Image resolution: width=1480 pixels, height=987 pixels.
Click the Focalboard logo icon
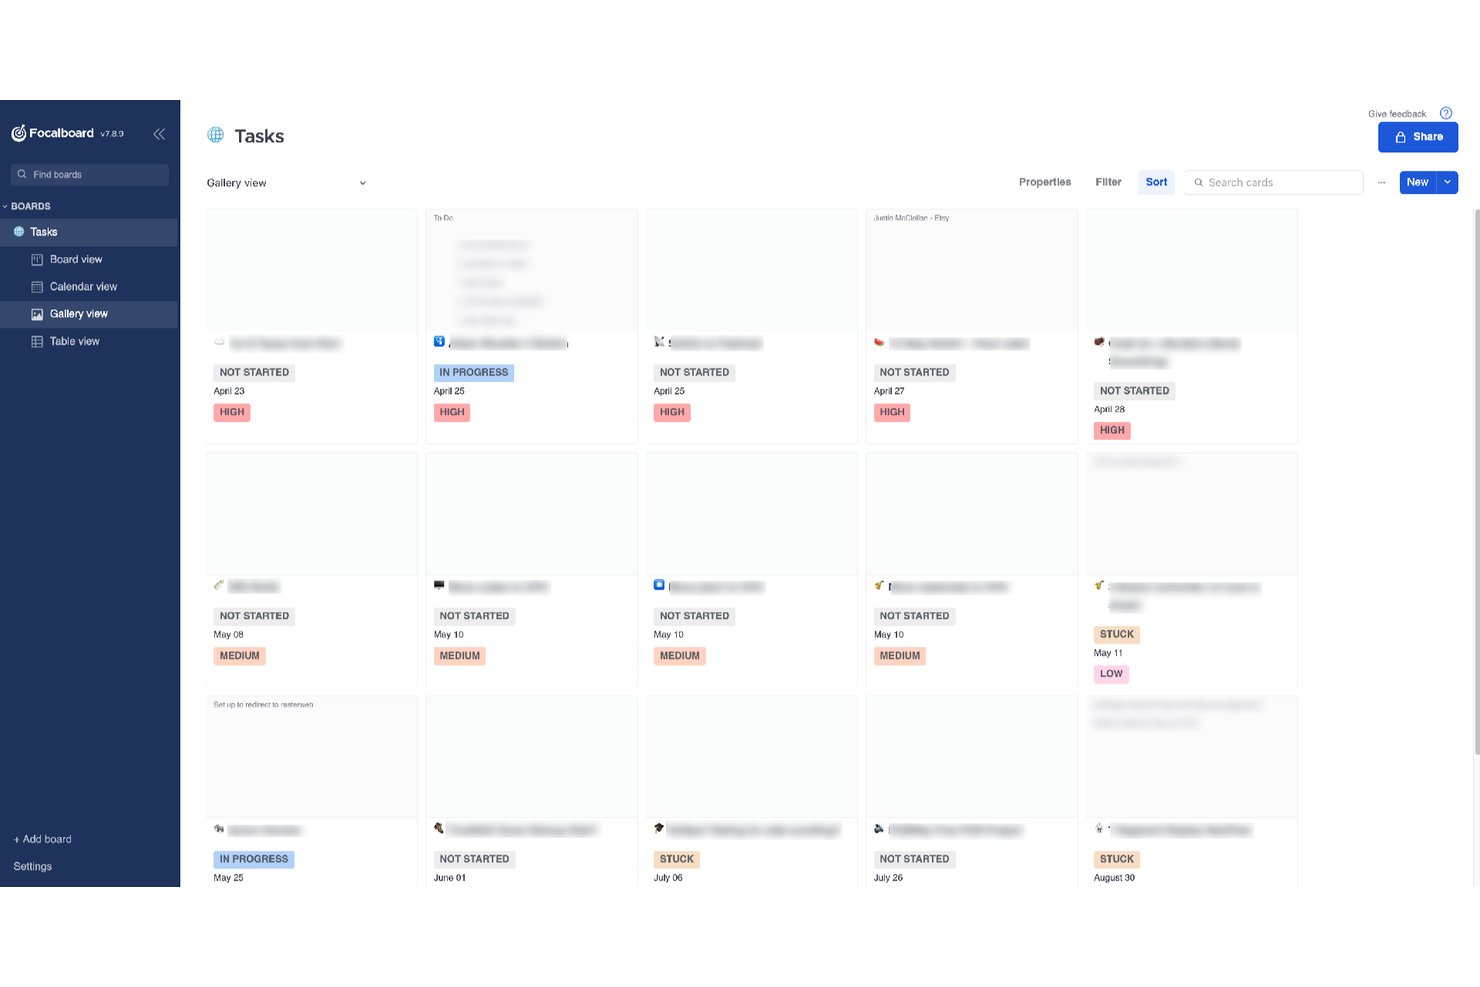pos(18,133)
